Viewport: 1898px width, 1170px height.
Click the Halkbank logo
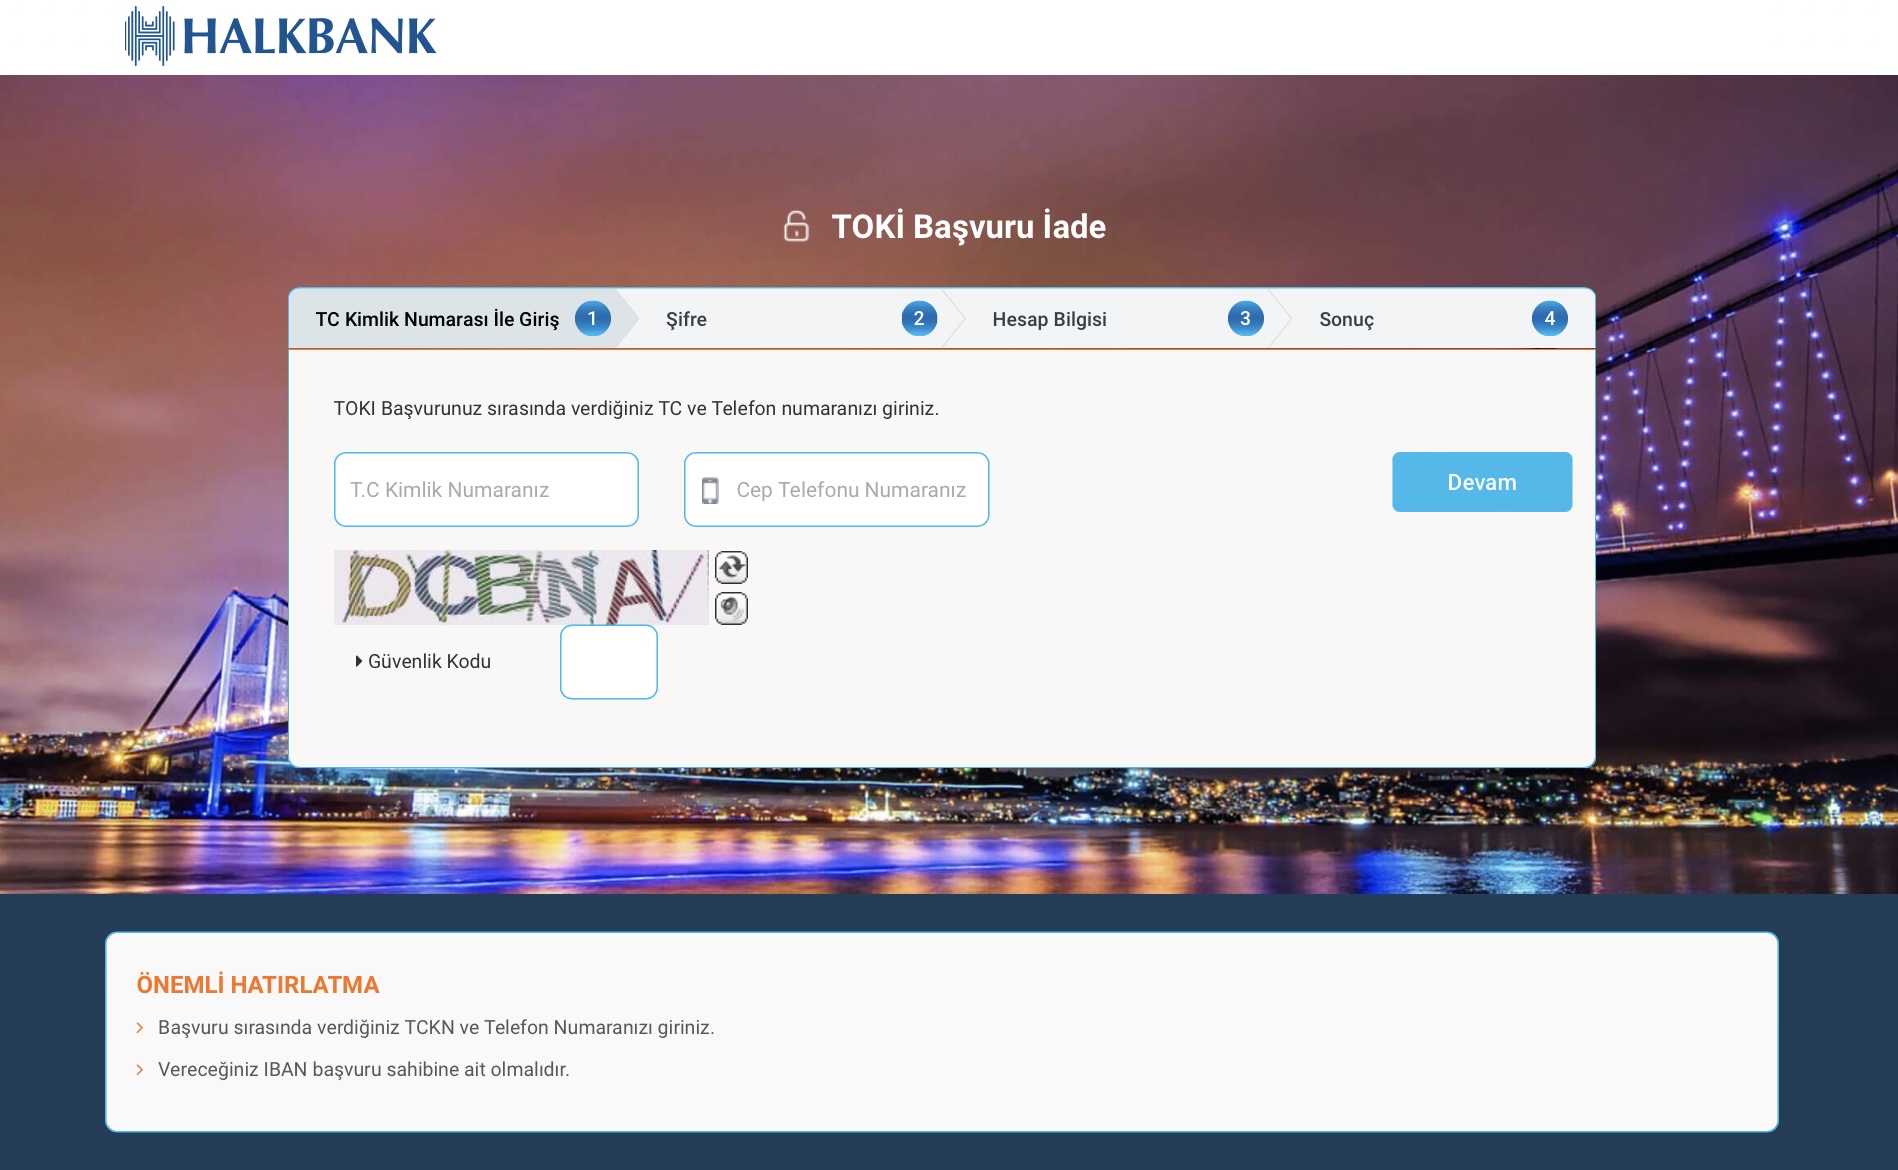(x=280, y=36)
